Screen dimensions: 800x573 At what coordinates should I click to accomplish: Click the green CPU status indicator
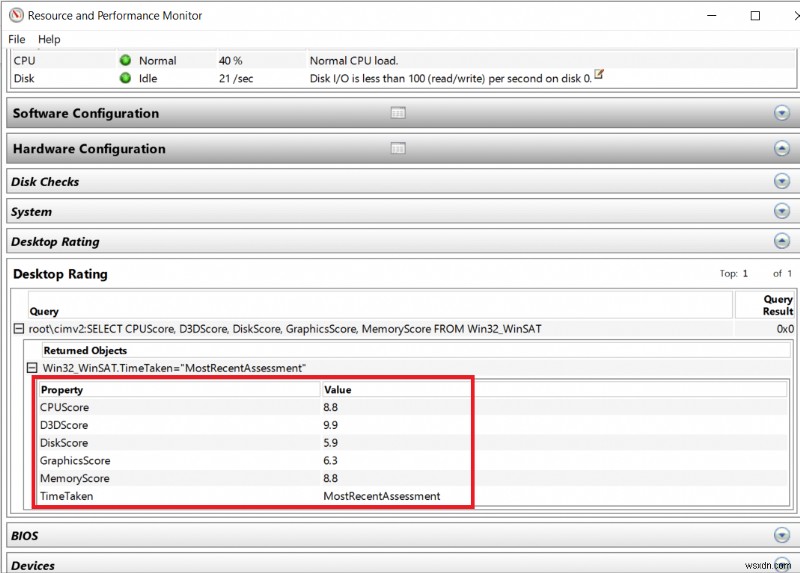(x=125, y=60)
